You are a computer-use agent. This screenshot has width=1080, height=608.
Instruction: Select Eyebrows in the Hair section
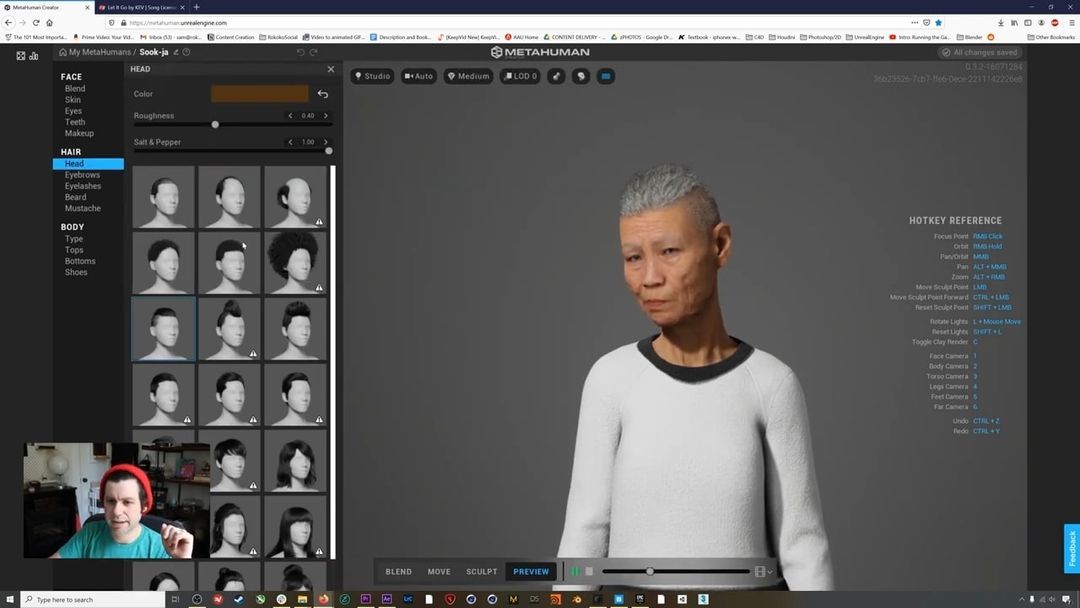pos(82,175)
